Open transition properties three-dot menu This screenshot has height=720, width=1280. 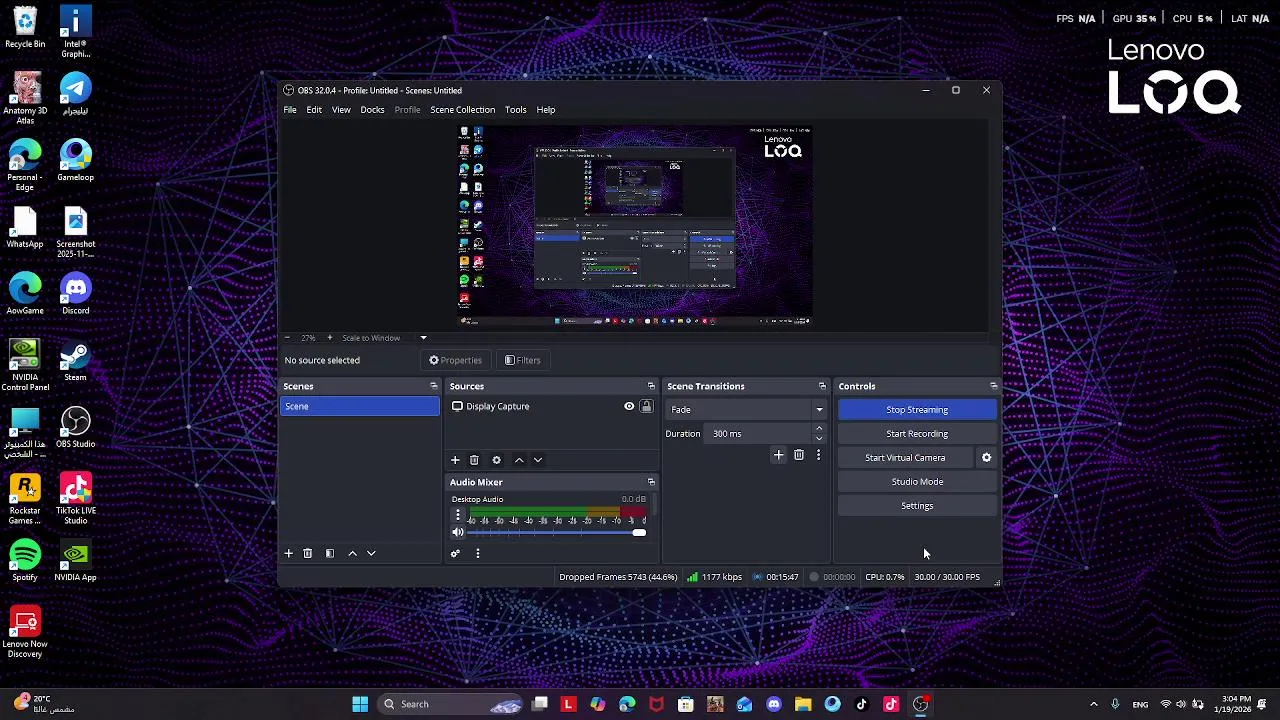818,456
